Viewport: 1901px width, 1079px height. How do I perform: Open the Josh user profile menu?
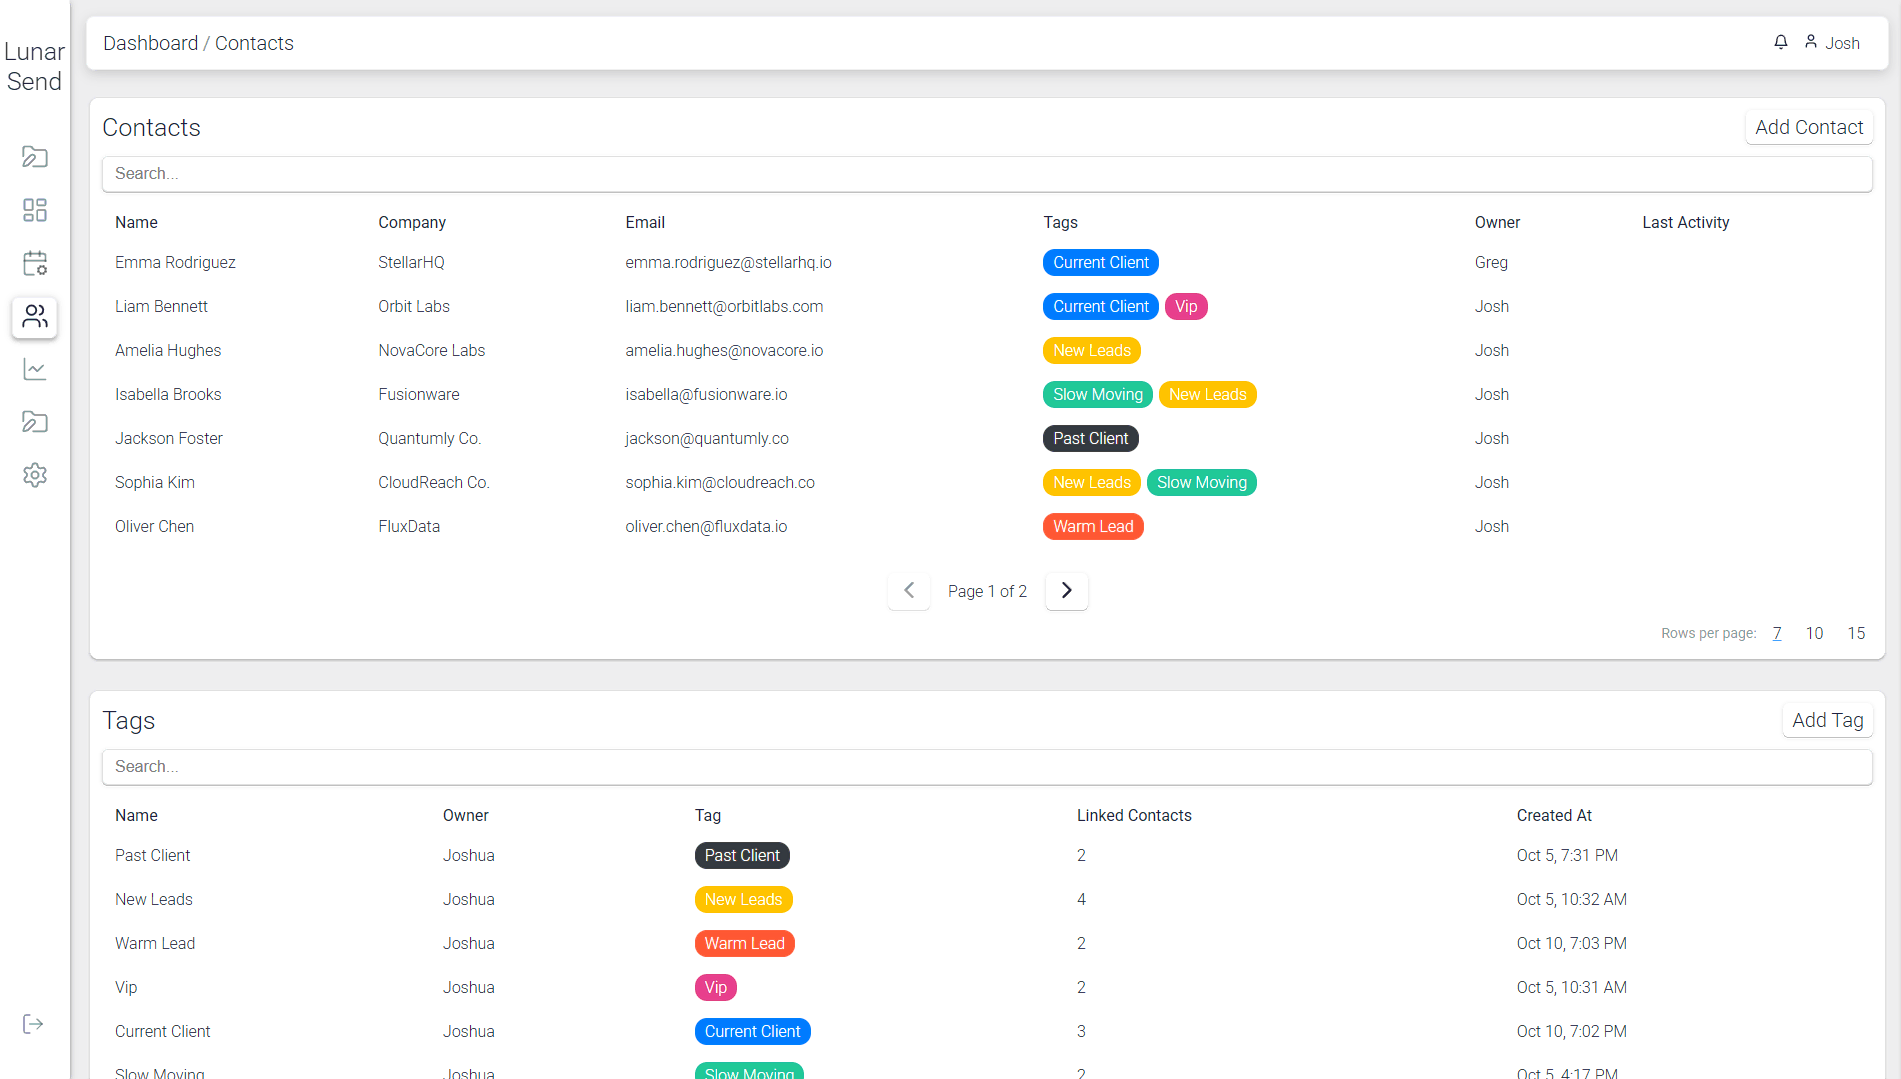click(1832, 43)
